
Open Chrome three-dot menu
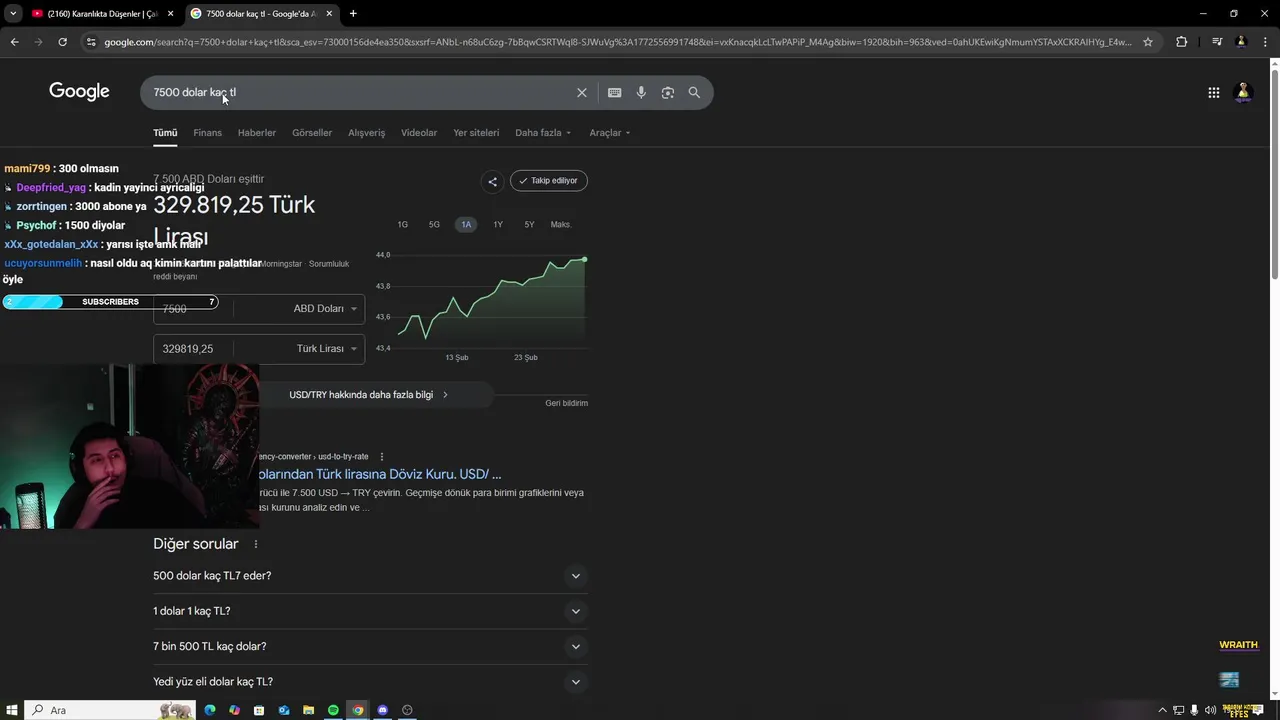pyautogui.click(x=1264, y=42)
